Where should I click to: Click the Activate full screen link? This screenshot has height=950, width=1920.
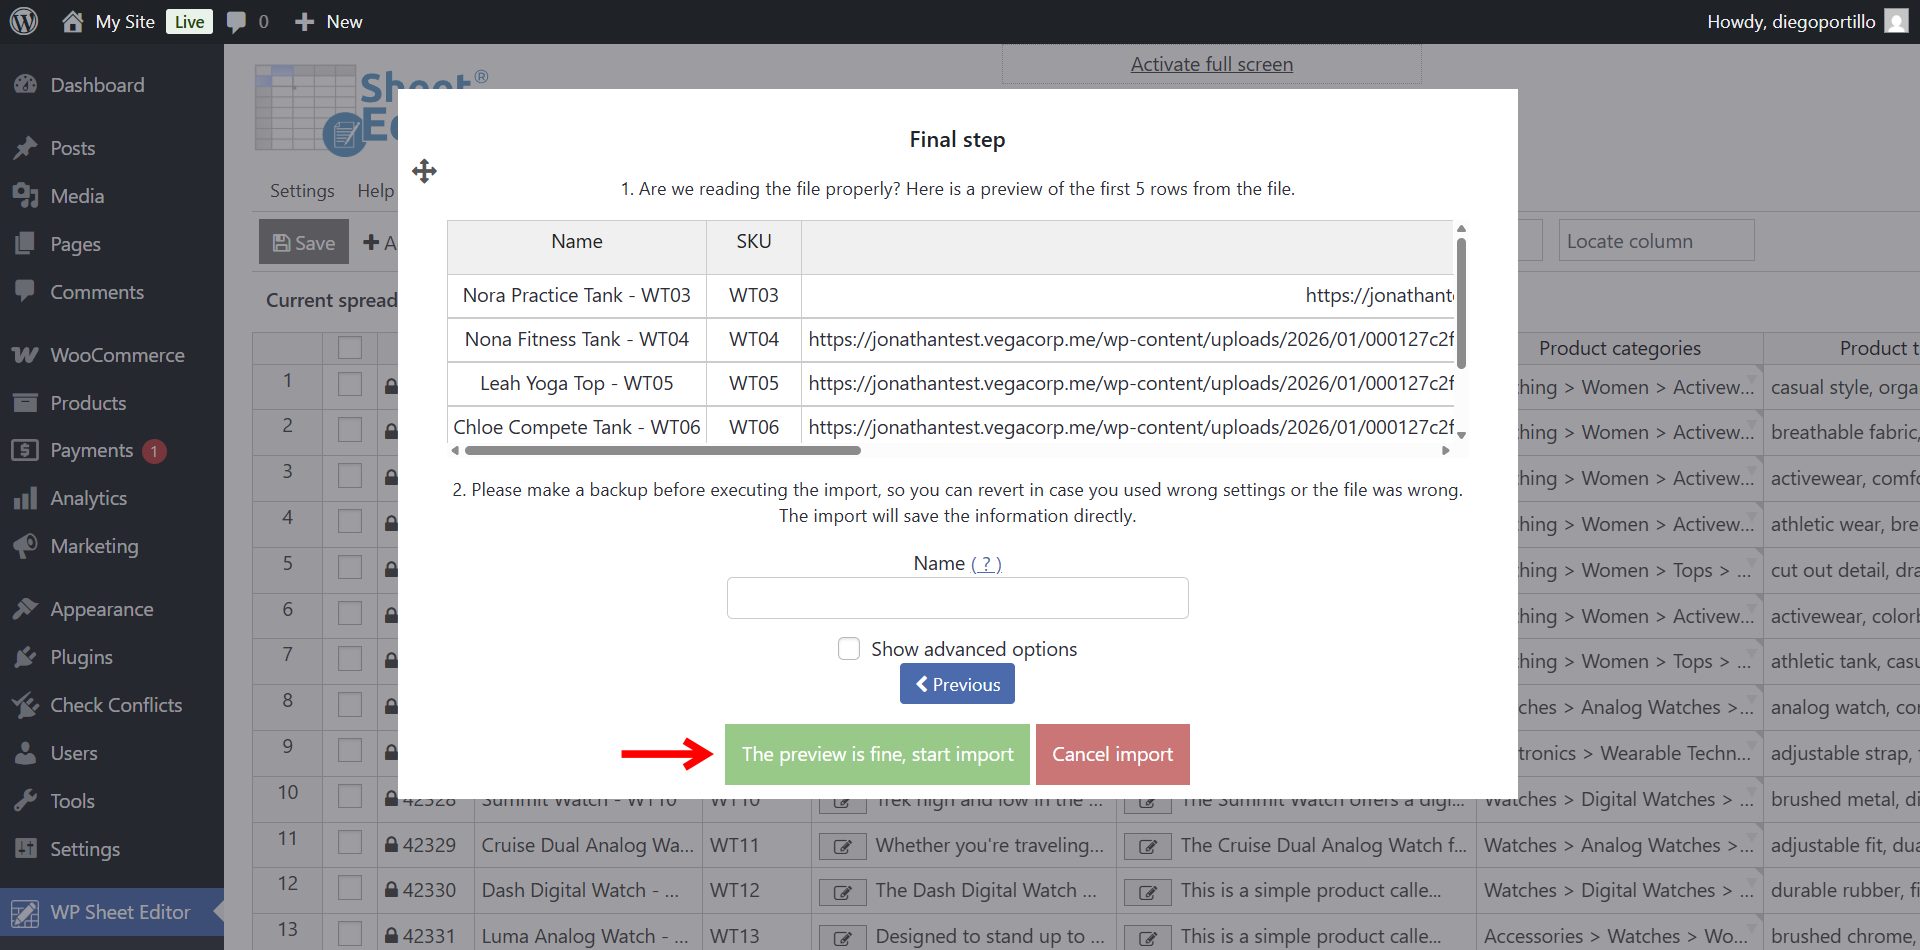click(1210, 63)
